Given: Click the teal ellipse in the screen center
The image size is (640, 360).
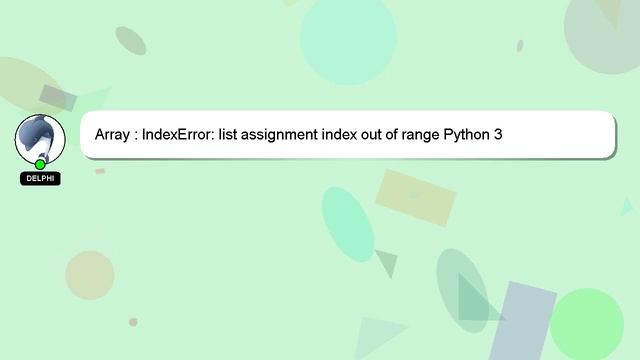Looking at the screenshot, I should [348, 224].
